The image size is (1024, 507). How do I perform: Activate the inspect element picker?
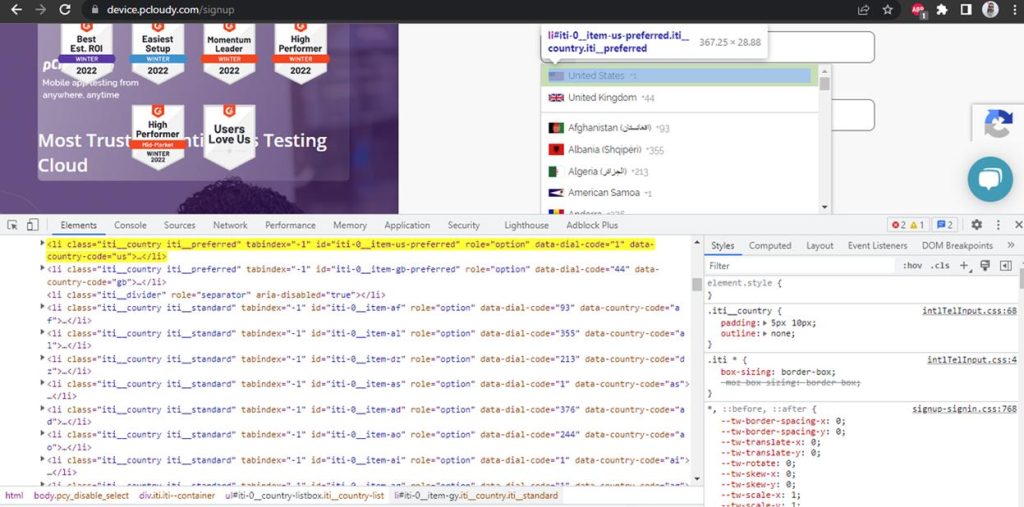(12, 225)
